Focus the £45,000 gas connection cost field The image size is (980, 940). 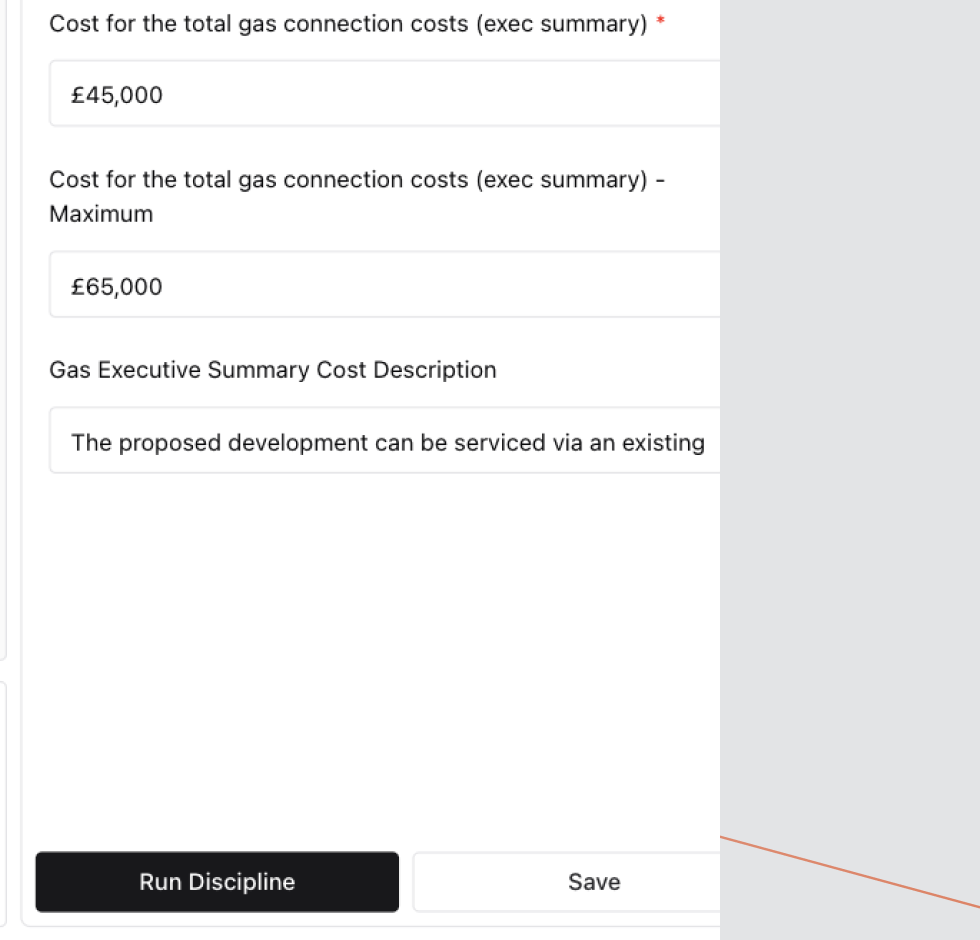pyautogui.click(x=385, y=94)
